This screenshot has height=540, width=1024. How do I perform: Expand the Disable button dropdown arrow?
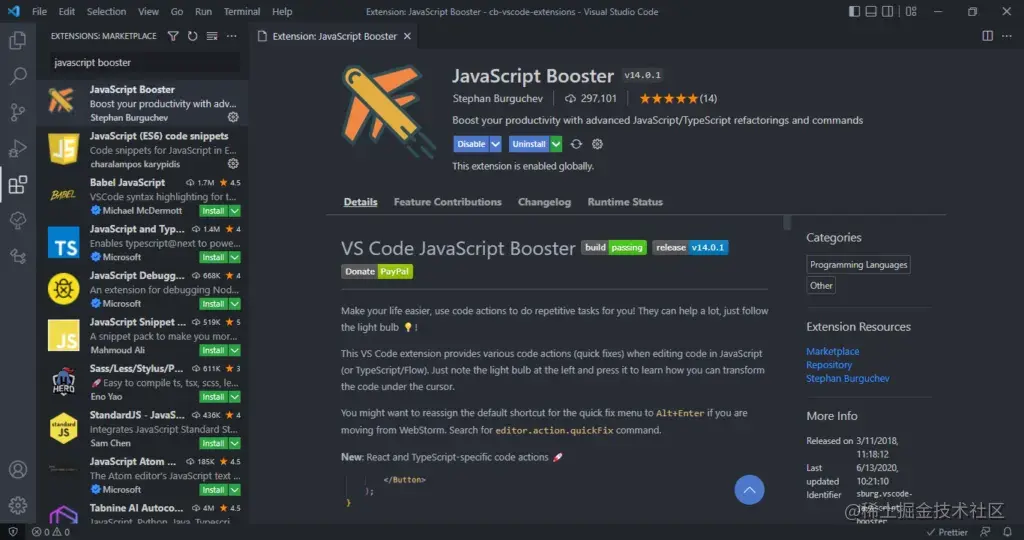tap(496, 144)
